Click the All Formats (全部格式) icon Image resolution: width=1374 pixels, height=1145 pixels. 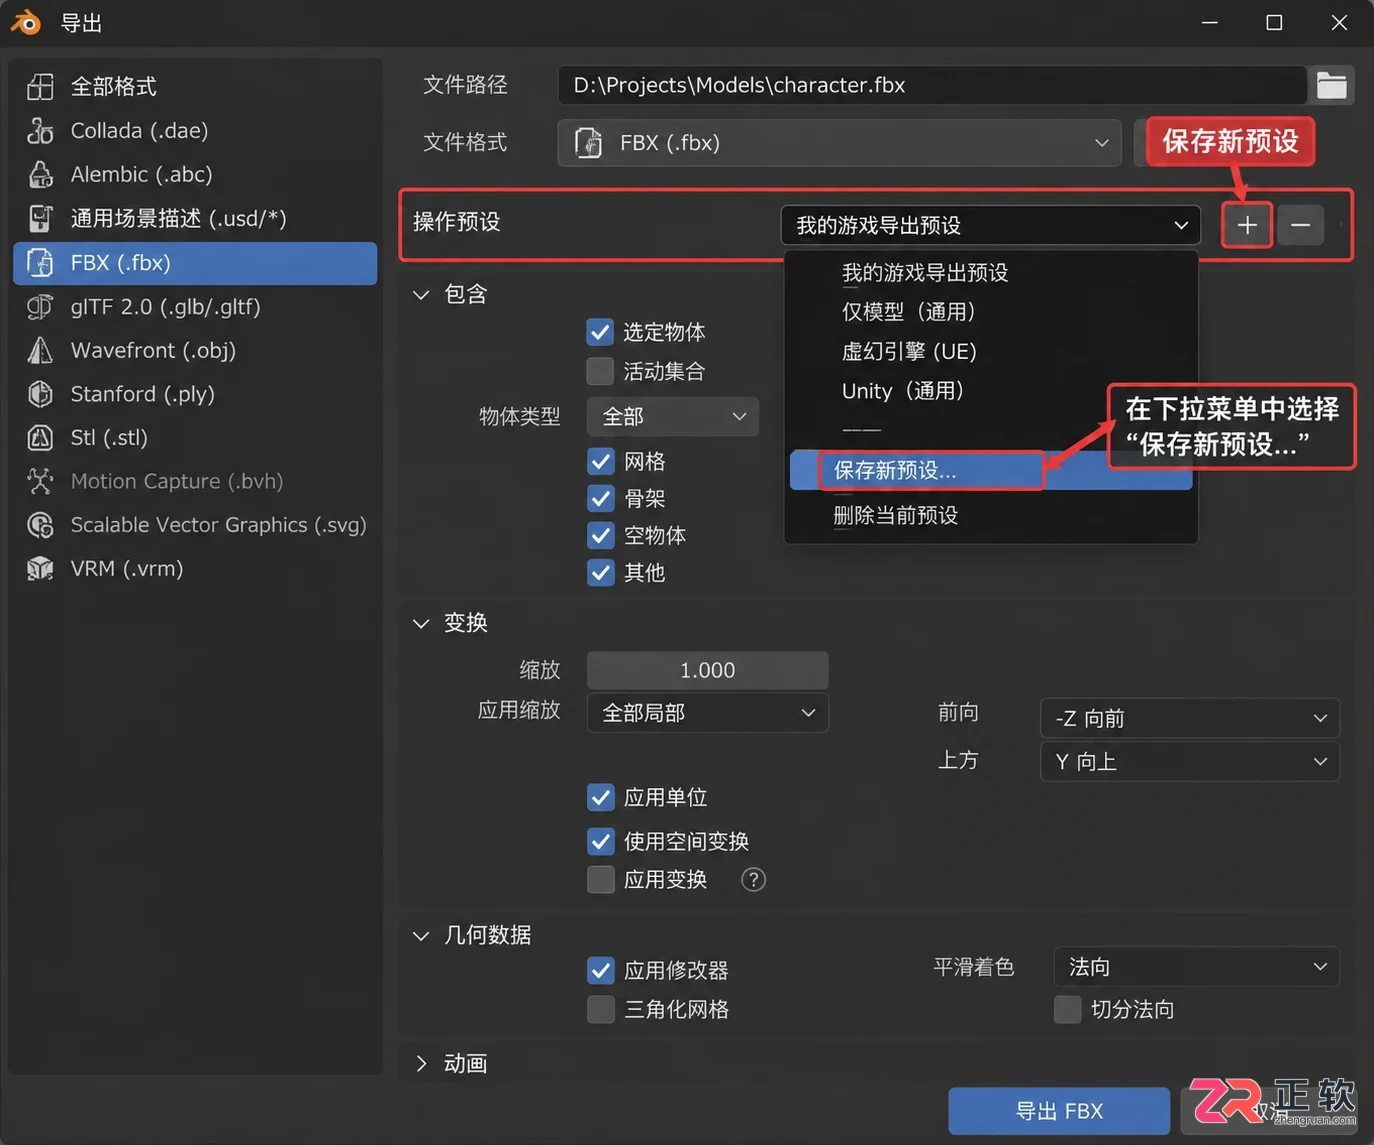pyautogui.click(x=40, y=87)
